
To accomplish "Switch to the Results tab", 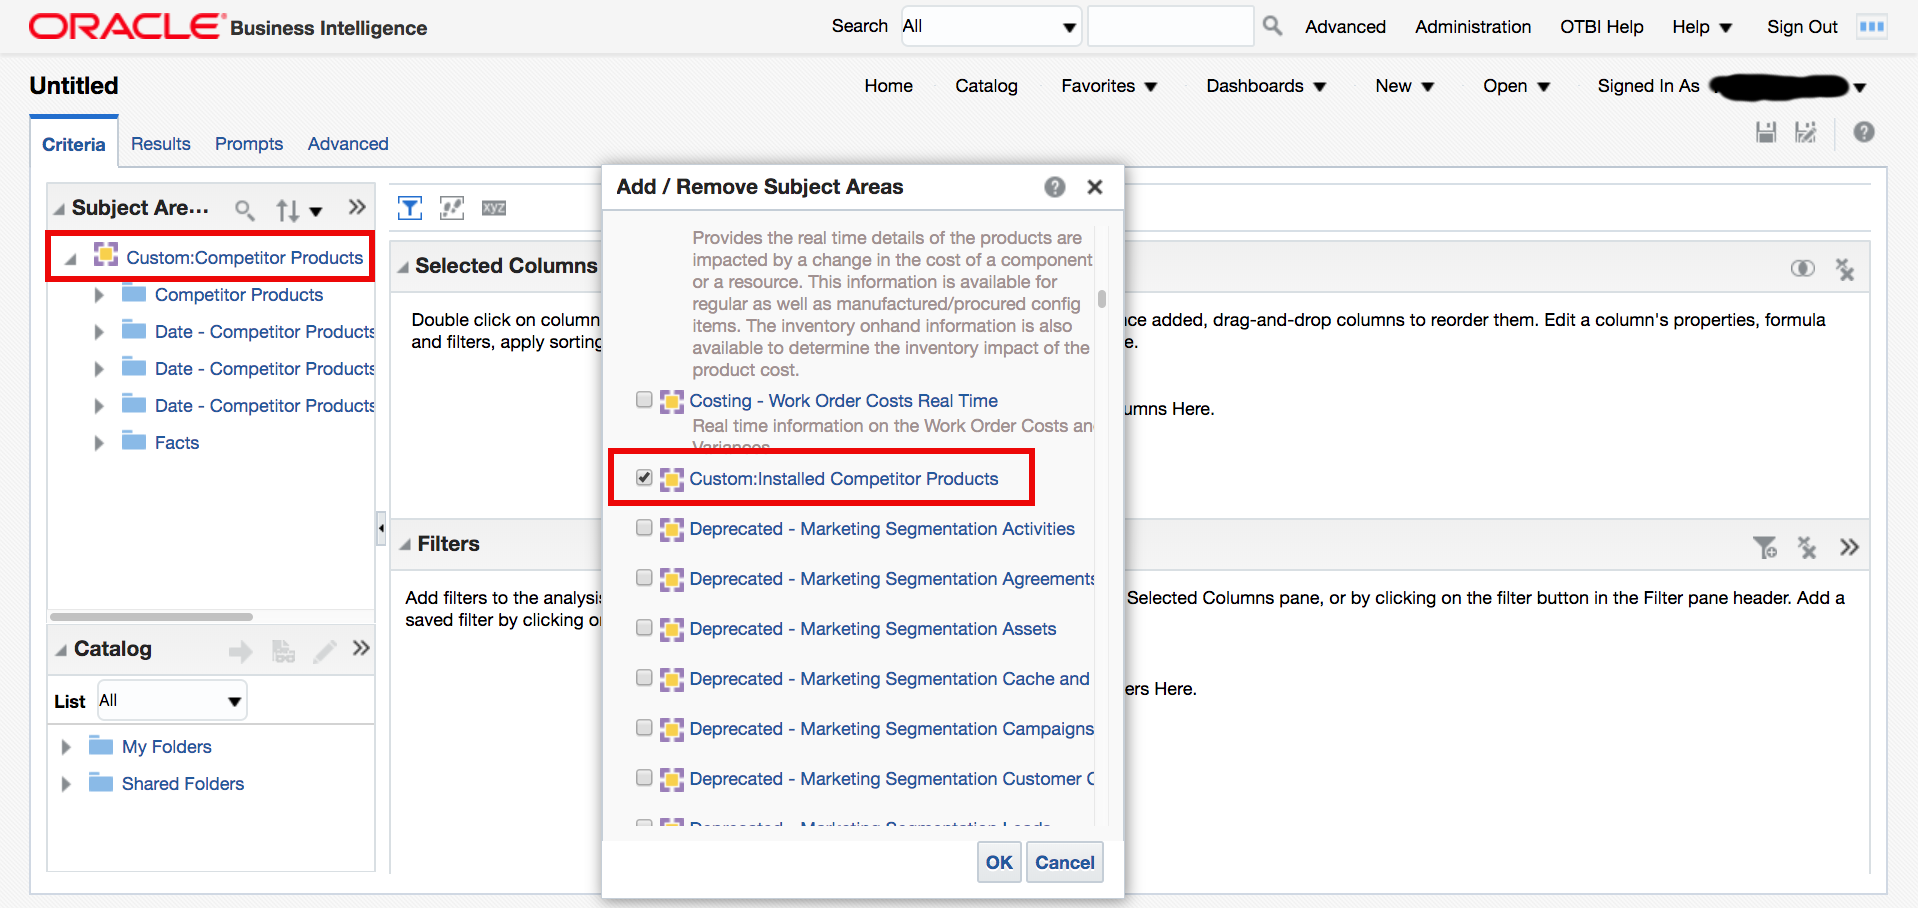I will [160, 144].
